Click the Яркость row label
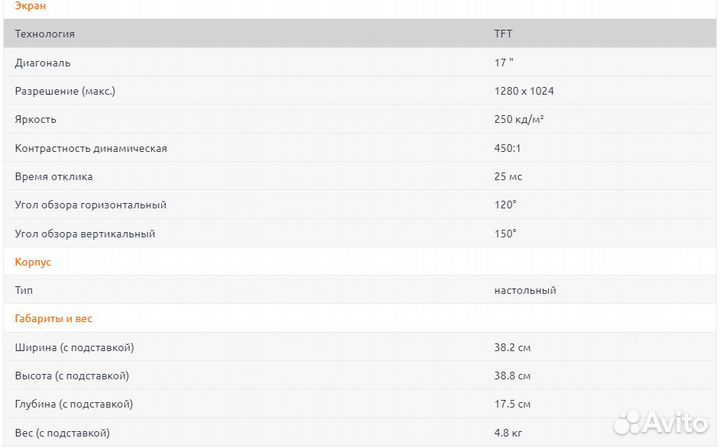The image size is (720, 448). [37, 119]
